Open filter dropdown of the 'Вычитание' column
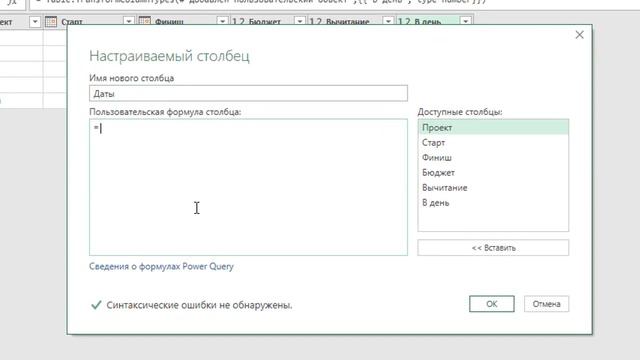This screenshot has height=360, width=640. 388,21
